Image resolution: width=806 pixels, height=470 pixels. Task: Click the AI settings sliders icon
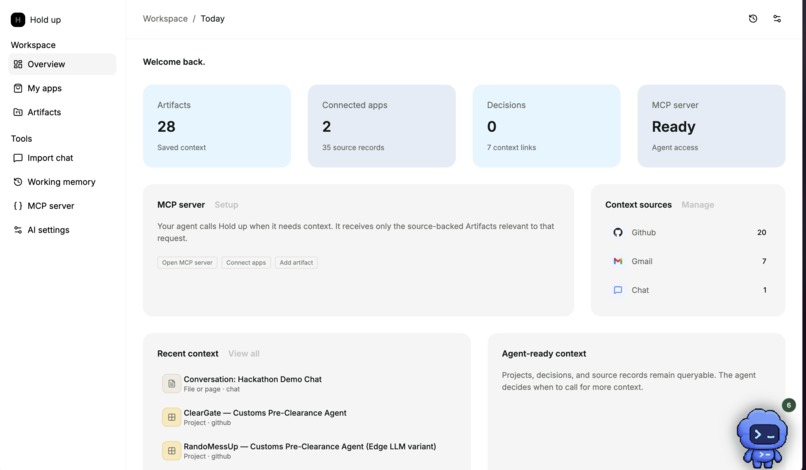click(x=18, y=230)
